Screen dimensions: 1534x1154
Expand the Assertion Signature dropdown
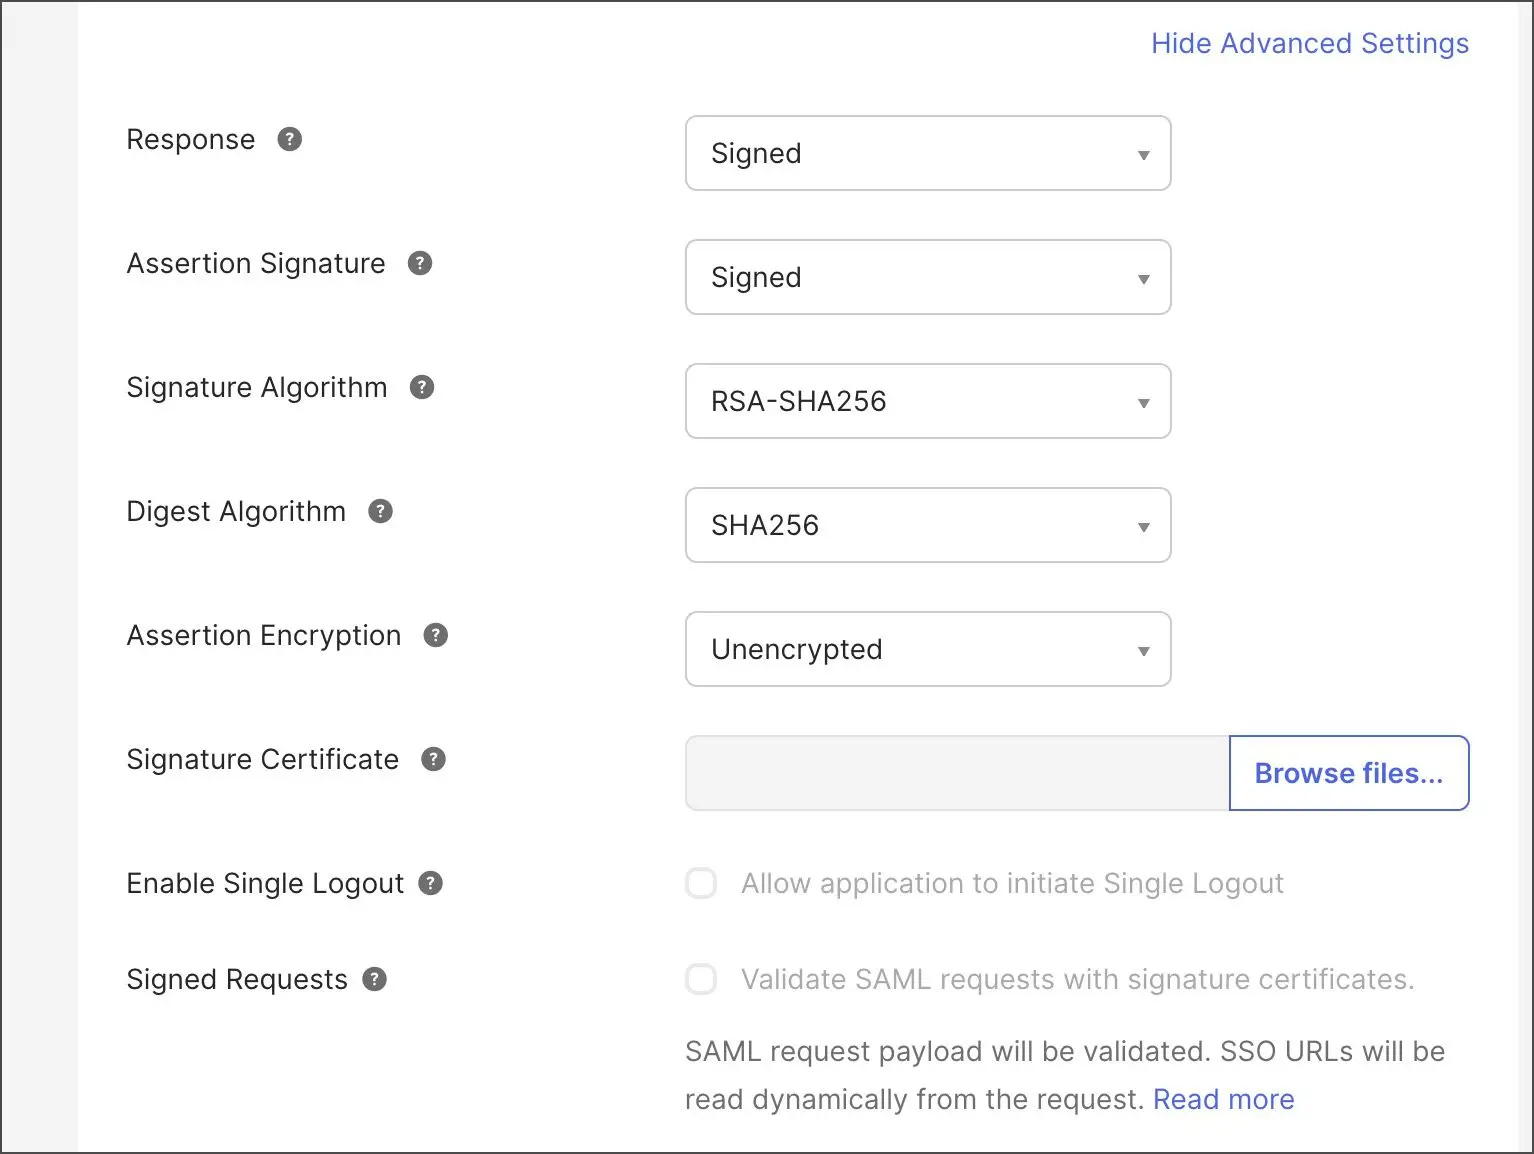coord(928,277)
